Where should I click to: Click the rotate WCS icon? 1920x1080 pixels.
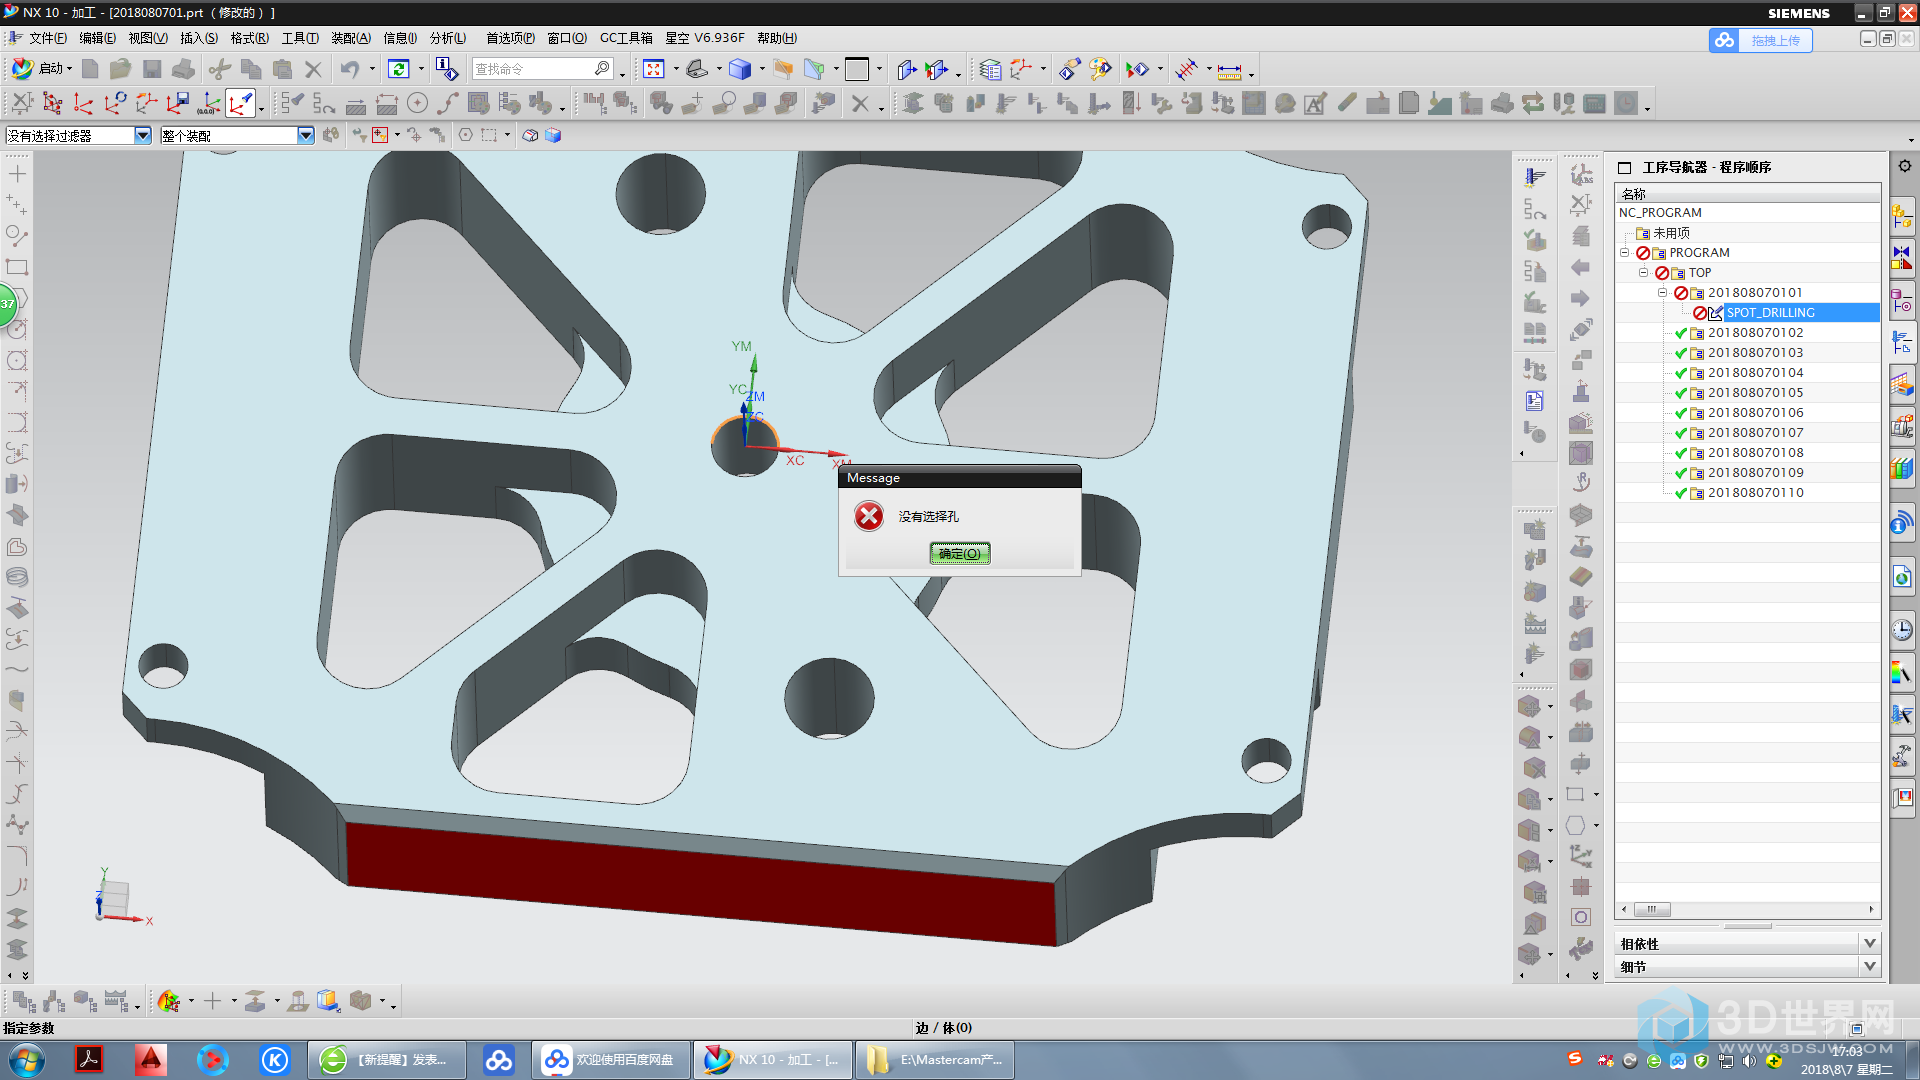[115, 103]
